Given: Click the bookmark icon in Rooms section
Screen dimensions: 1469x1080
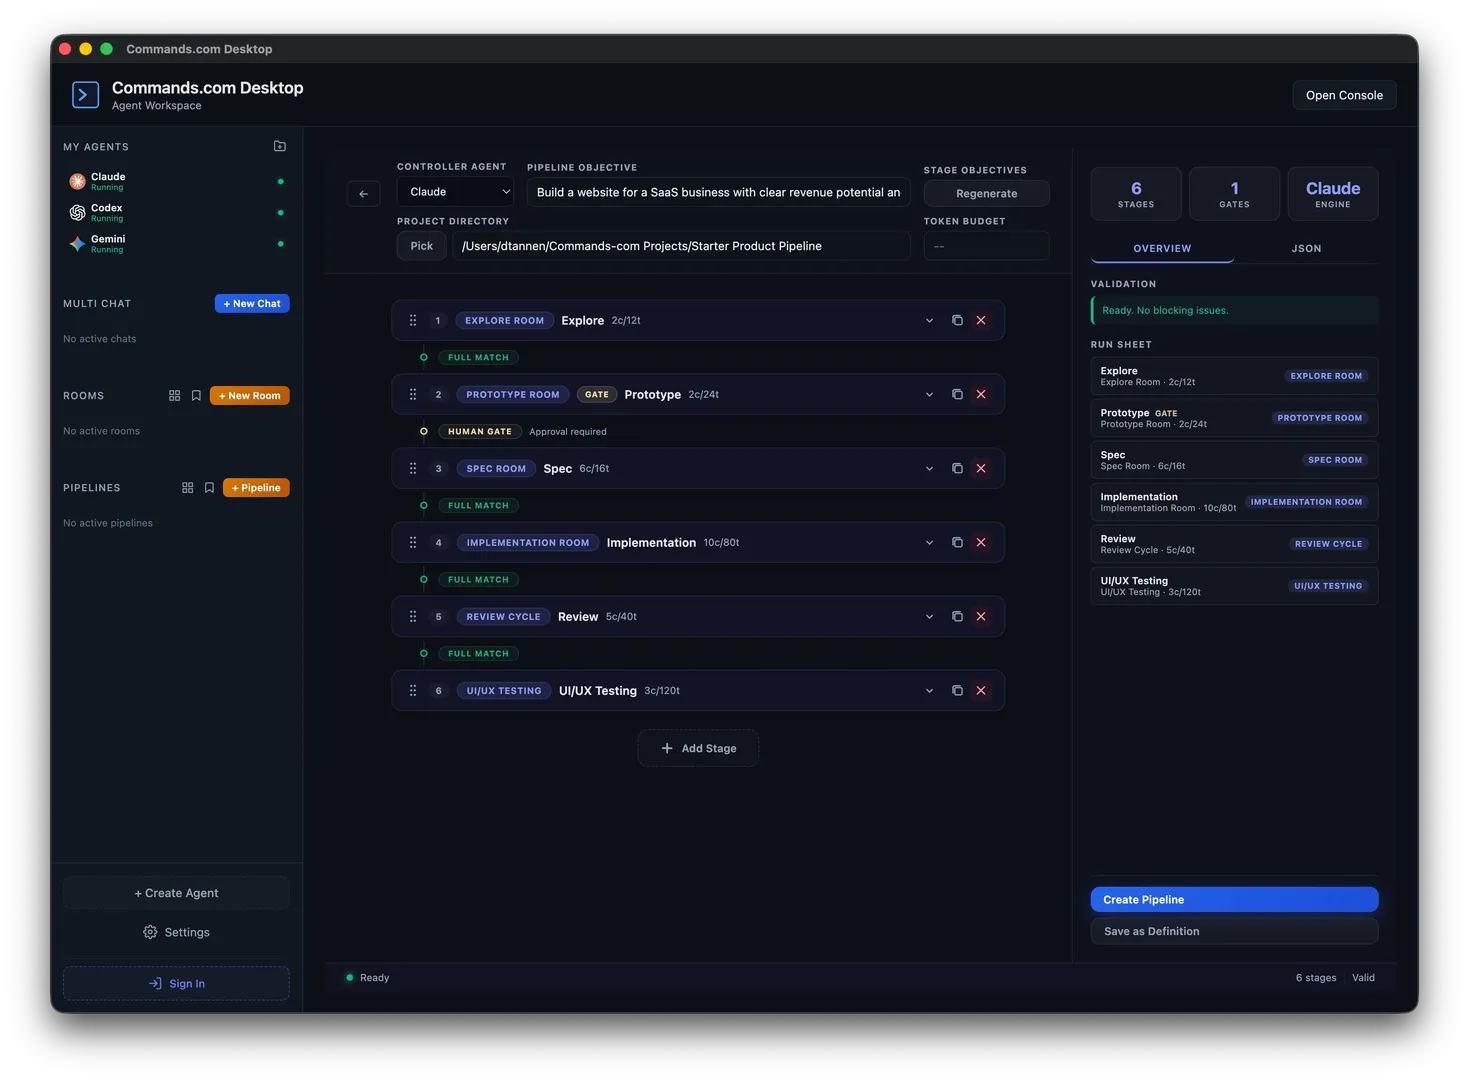Looking at the screenshot, I should (x=196, y=396).
